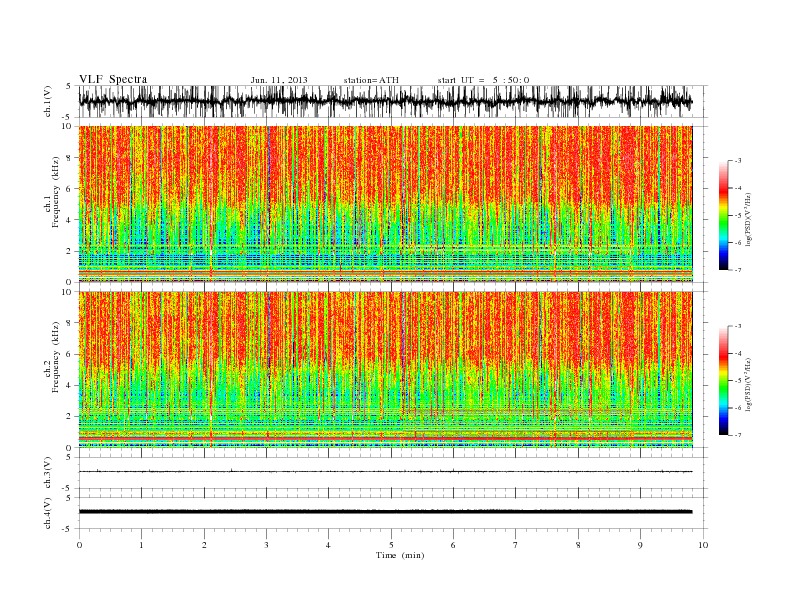Click the ch.2 'Frequency (kHz)' axis label

(56, 357)
